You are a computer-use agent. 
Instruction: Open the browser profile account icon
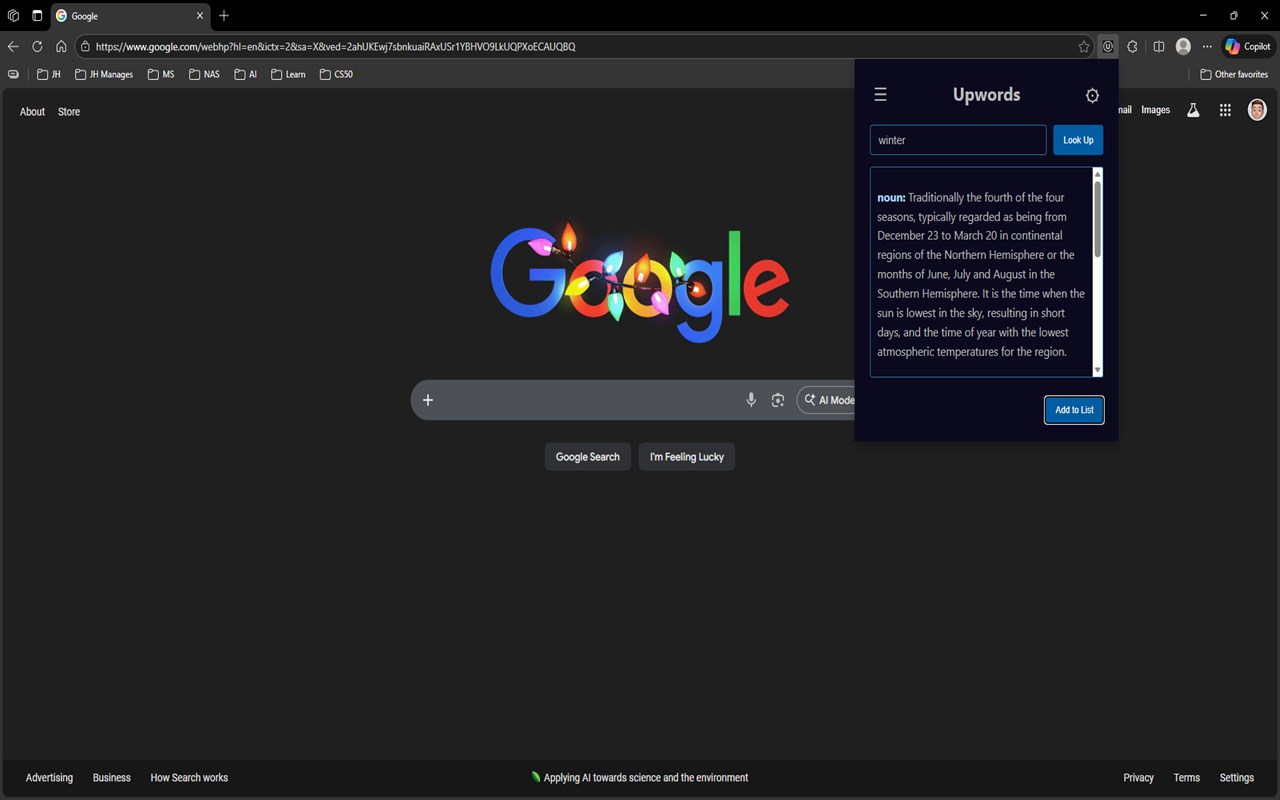1184,46
